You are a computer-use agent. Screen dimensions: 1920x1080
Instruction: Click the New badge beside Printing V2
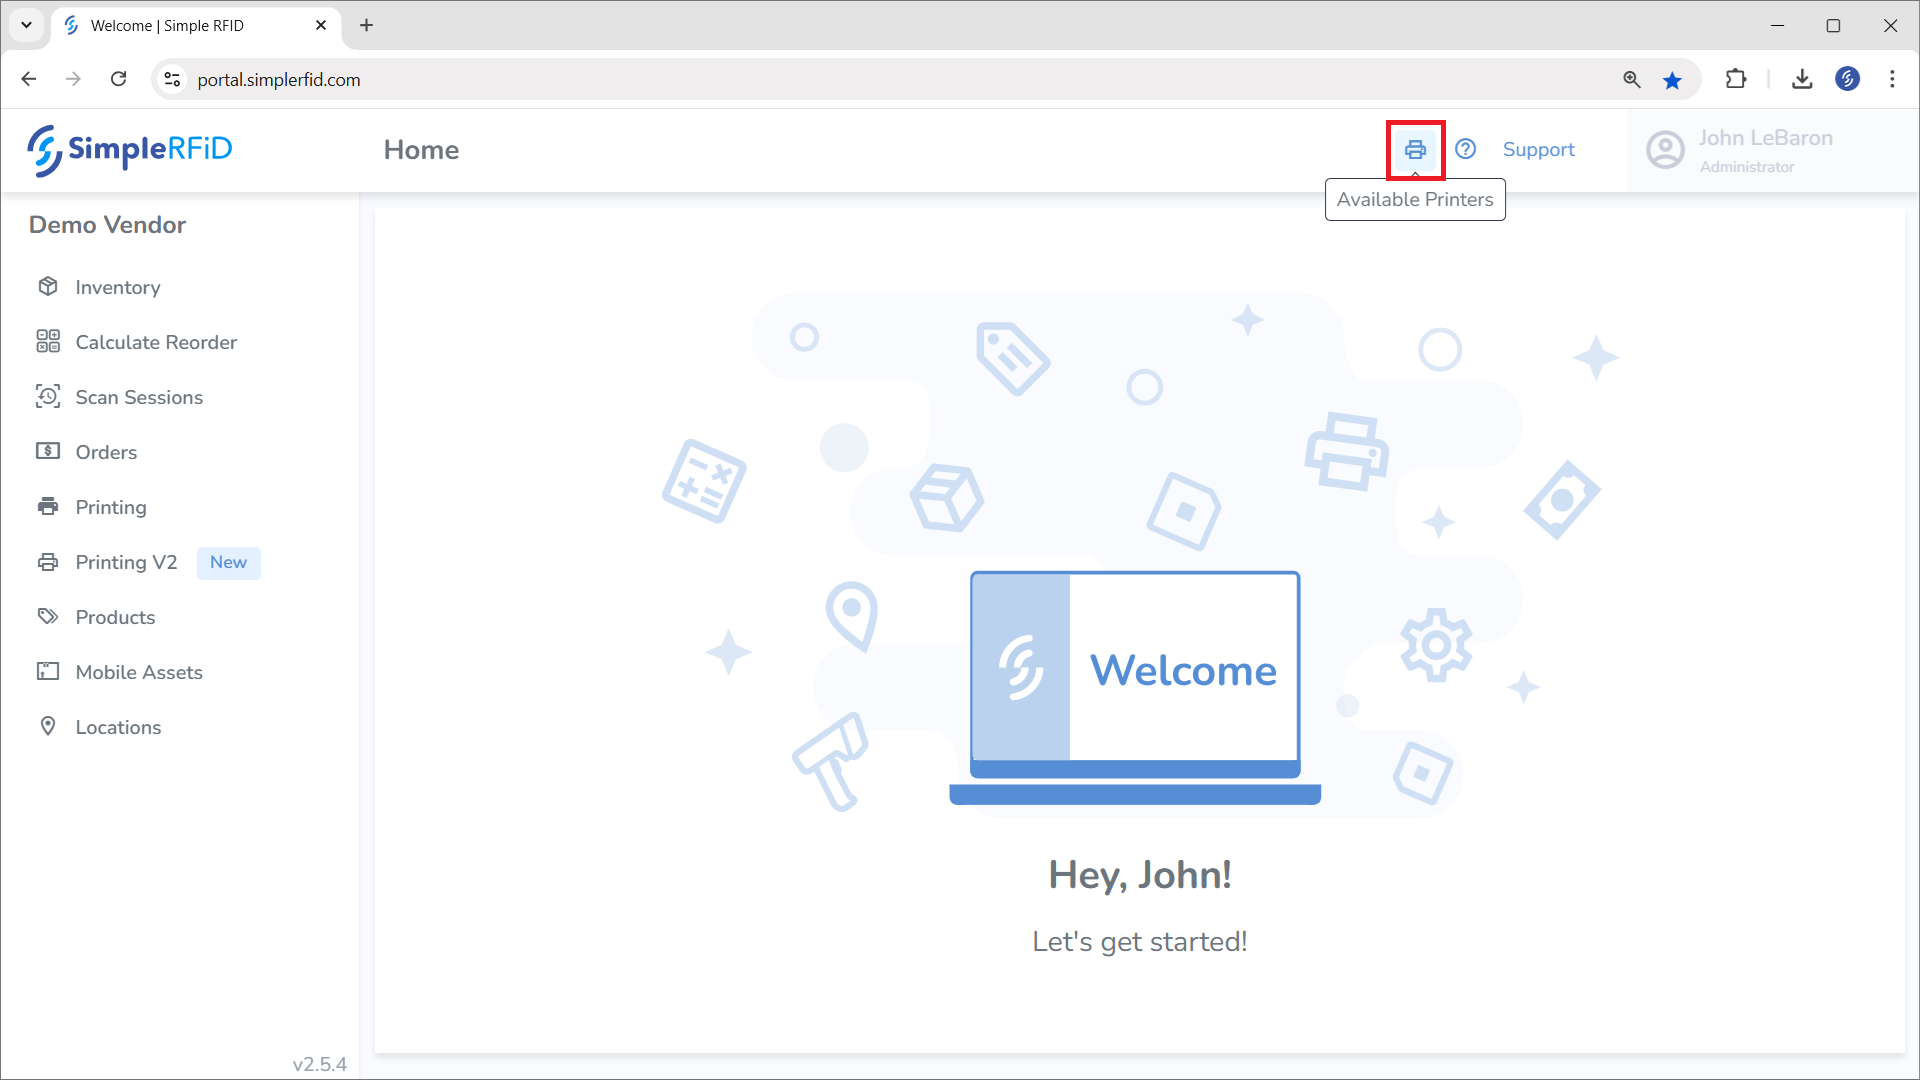pyautogui.click(x=228, y=562)
